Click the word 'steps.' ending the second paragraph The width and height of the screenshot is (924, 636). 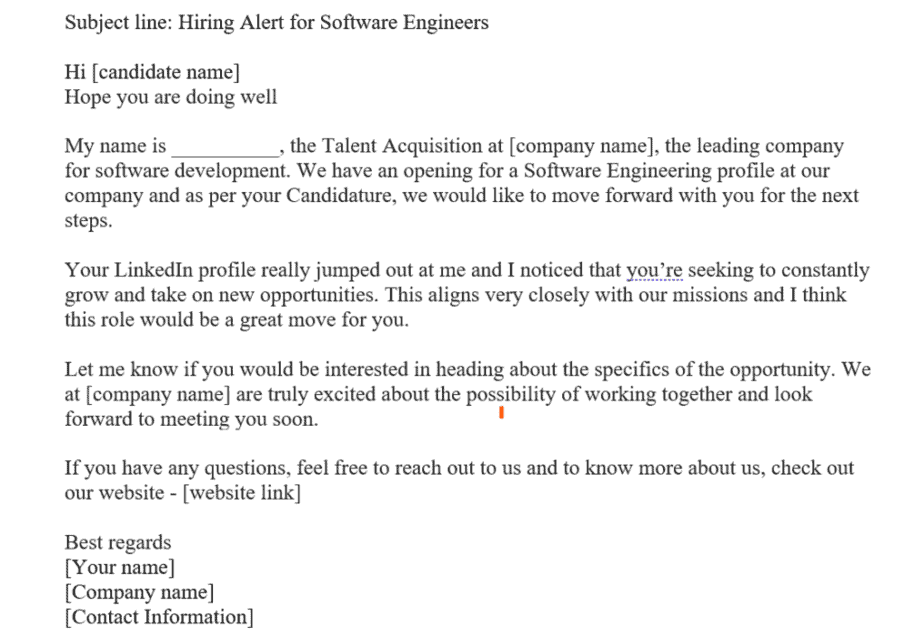click(x=88, y=220)
